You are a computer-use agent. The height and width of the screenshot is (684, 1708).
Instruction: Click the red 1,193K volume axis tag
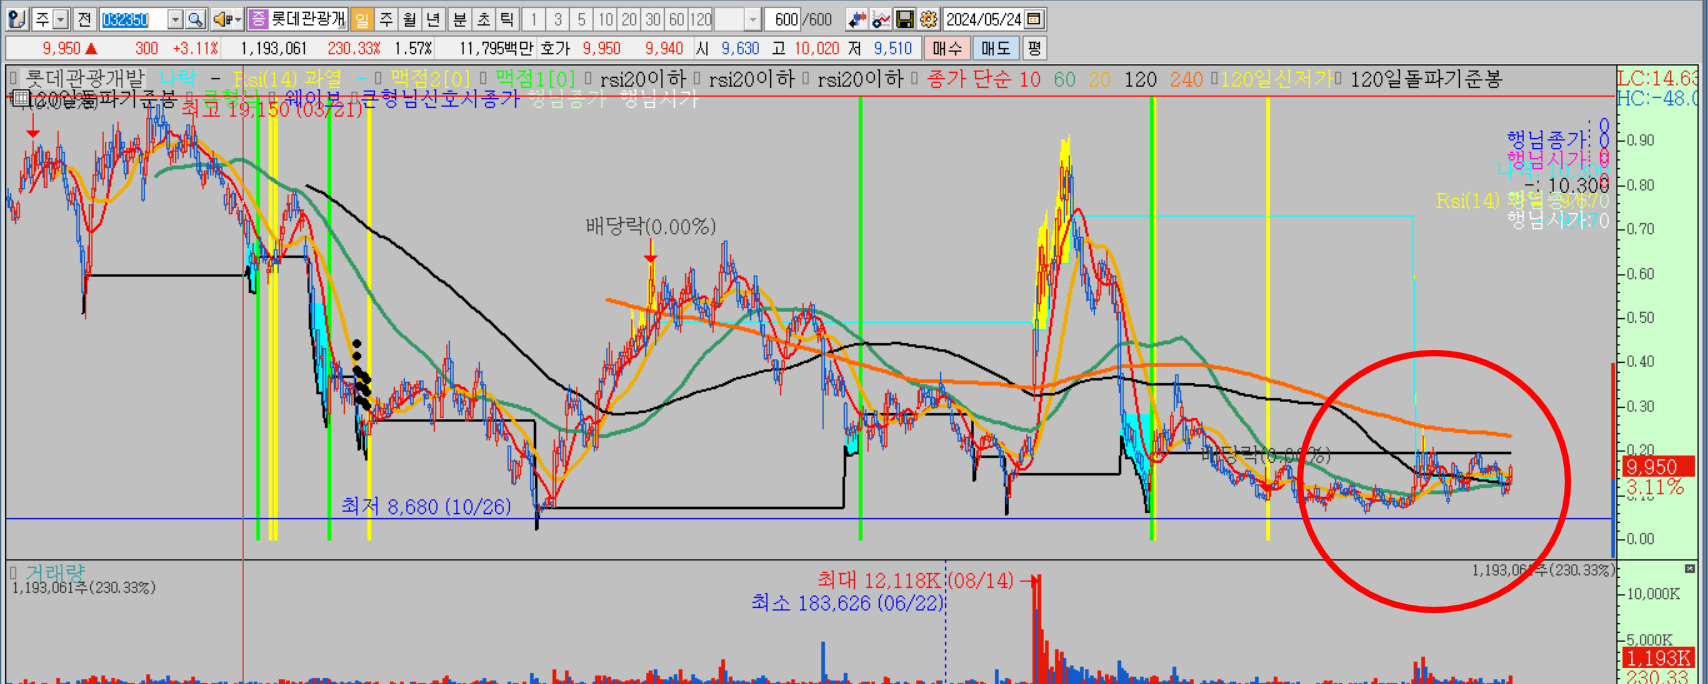pyautogui.click(x=1658, y=658)
